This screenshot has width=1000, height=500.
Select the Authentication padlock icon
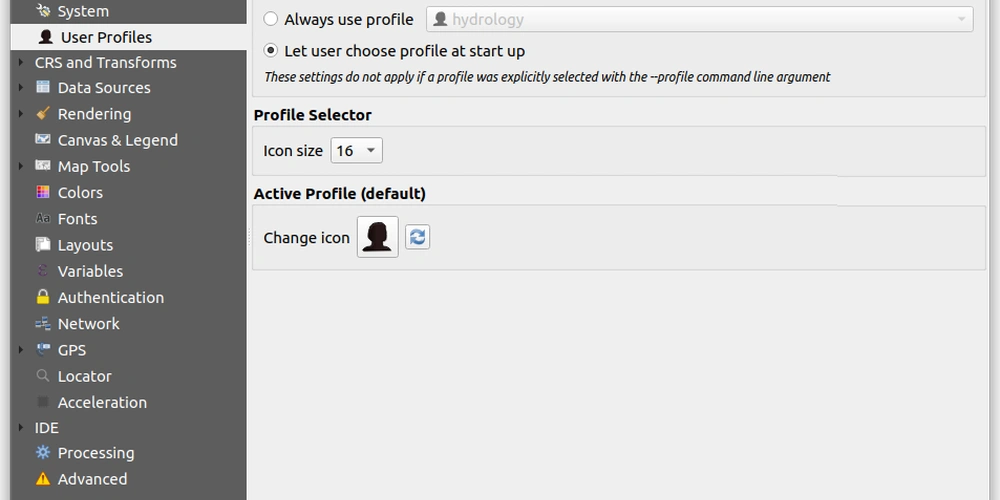point(43,297)
